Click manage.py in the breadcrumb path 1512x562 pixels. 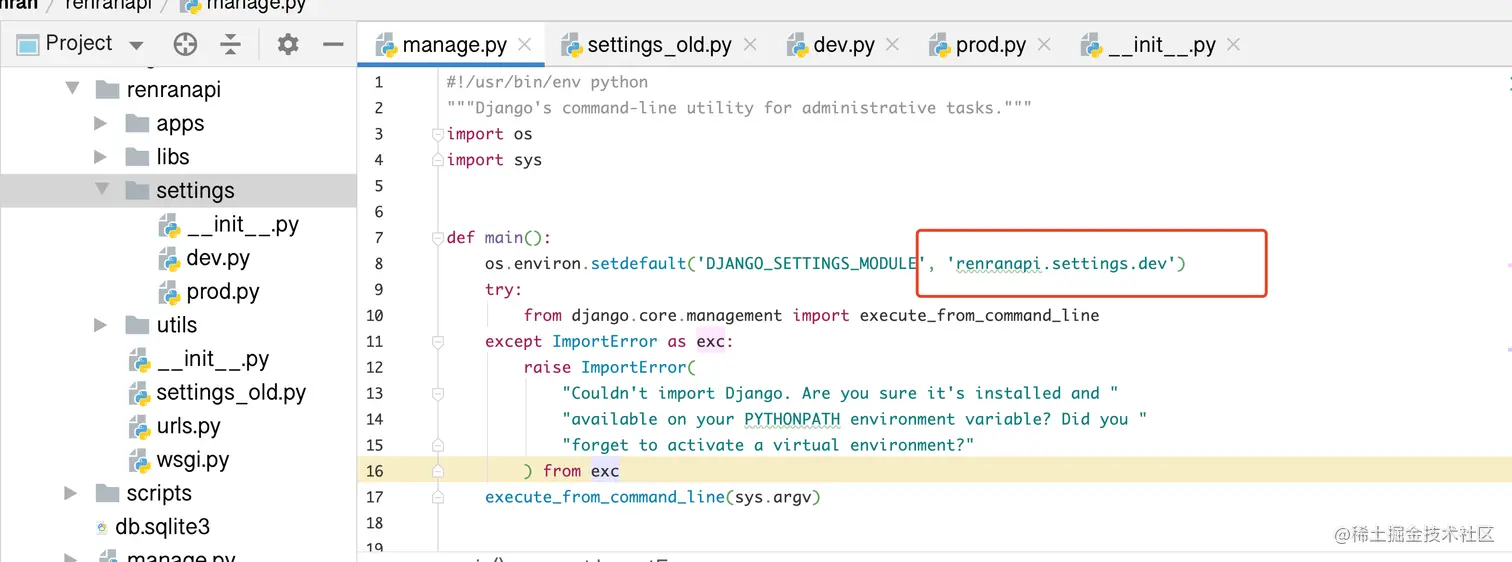(x=243, y=5)
